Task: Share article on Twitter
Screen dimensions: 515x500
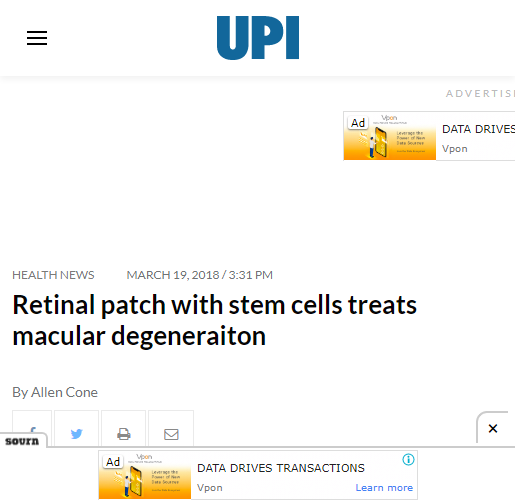Action: tap(76, 429)
